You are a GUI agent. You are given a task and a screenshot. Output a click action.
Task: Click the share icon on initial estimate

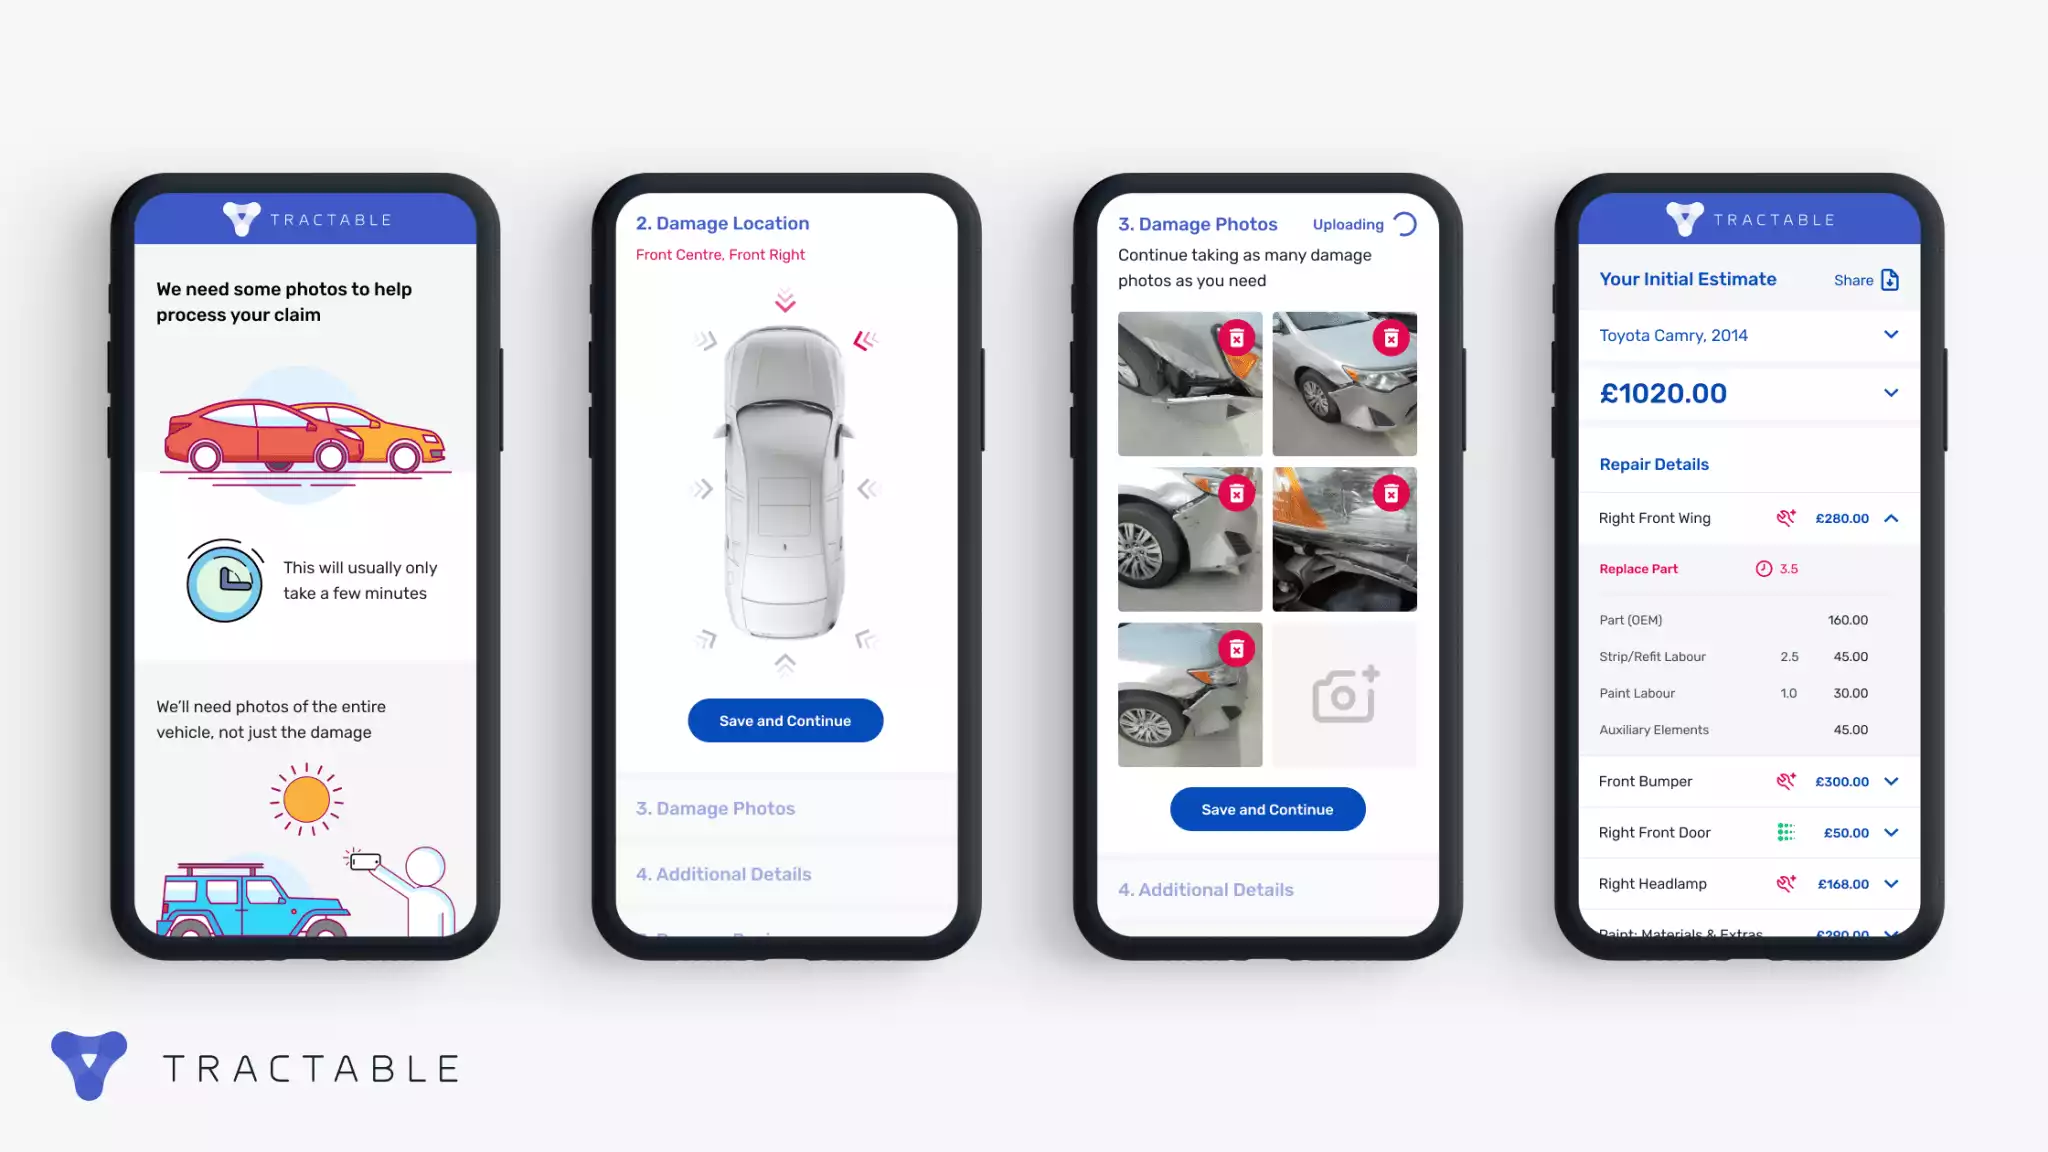(x=1890, y=280)
